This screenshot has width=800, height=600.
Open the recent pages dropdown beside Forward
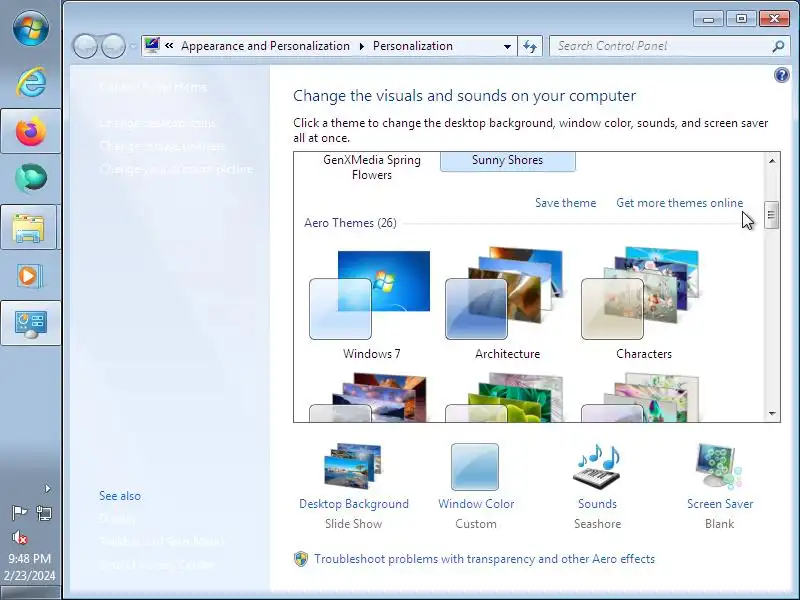(133, 46)
